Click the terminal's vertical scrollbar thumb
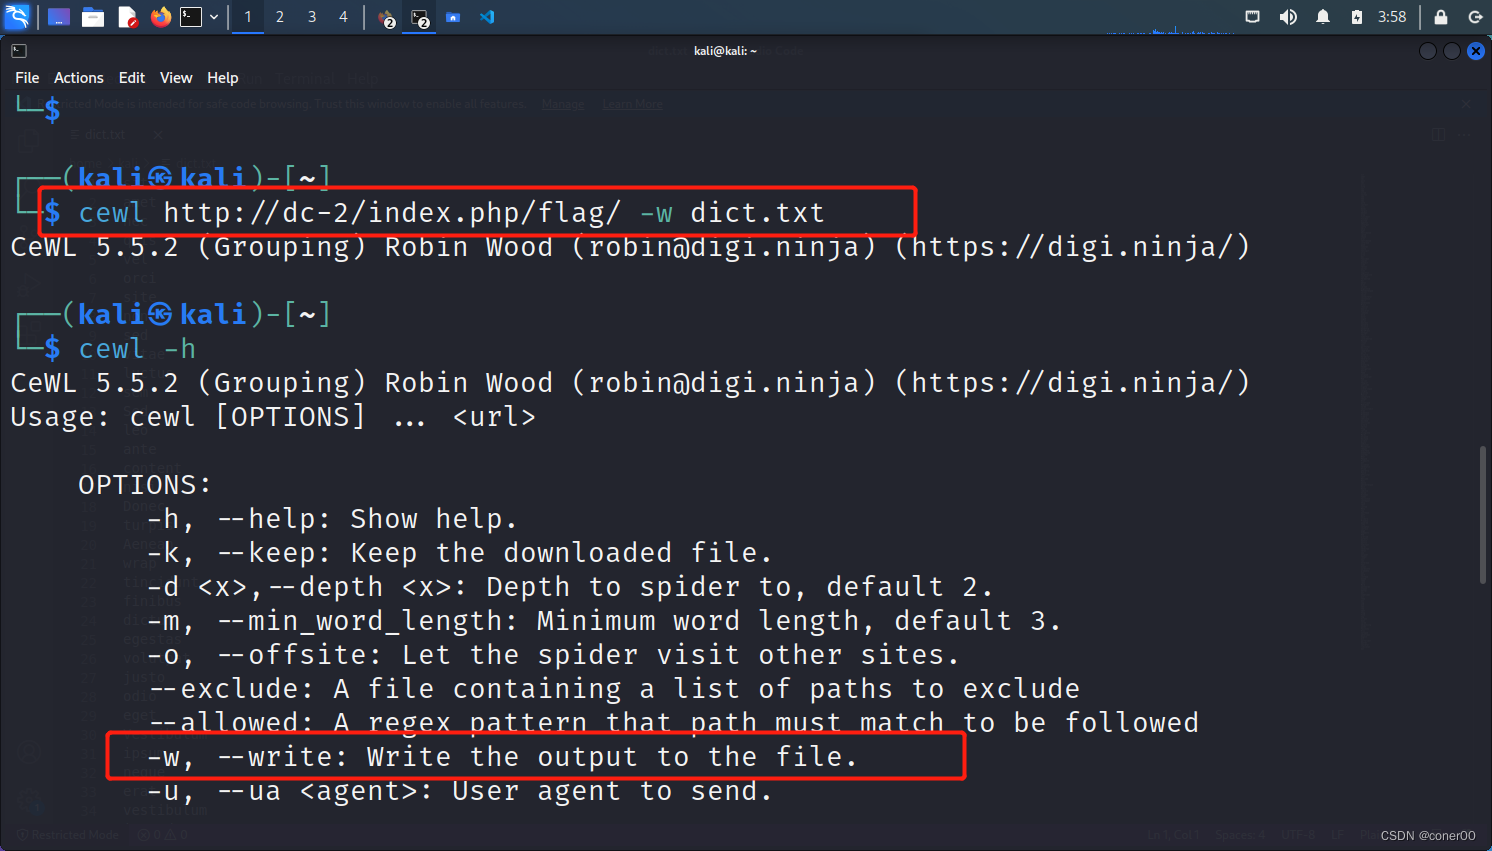 [x=1483, y=515]
